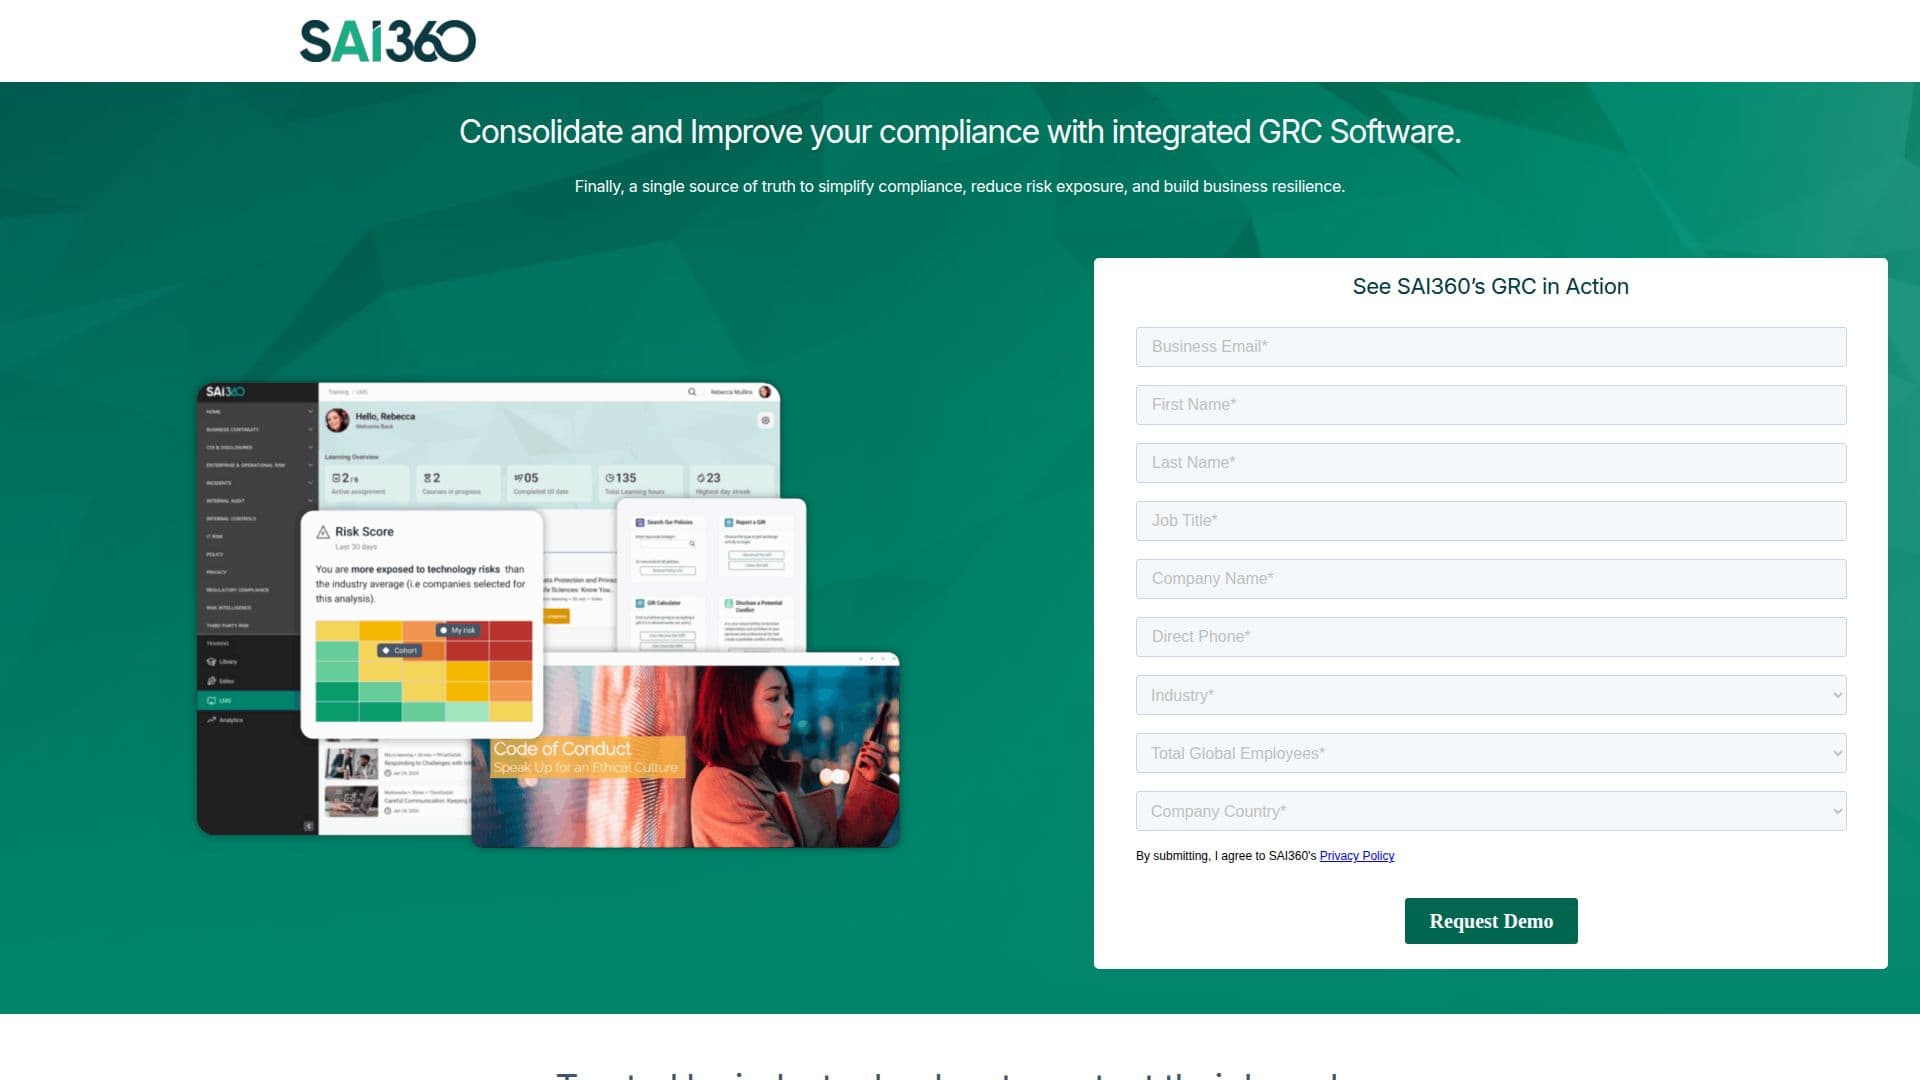Click the 'Cohort' marker on heatmap
The height and width of the screenshot is (1080, 1920).
(400, 650)
